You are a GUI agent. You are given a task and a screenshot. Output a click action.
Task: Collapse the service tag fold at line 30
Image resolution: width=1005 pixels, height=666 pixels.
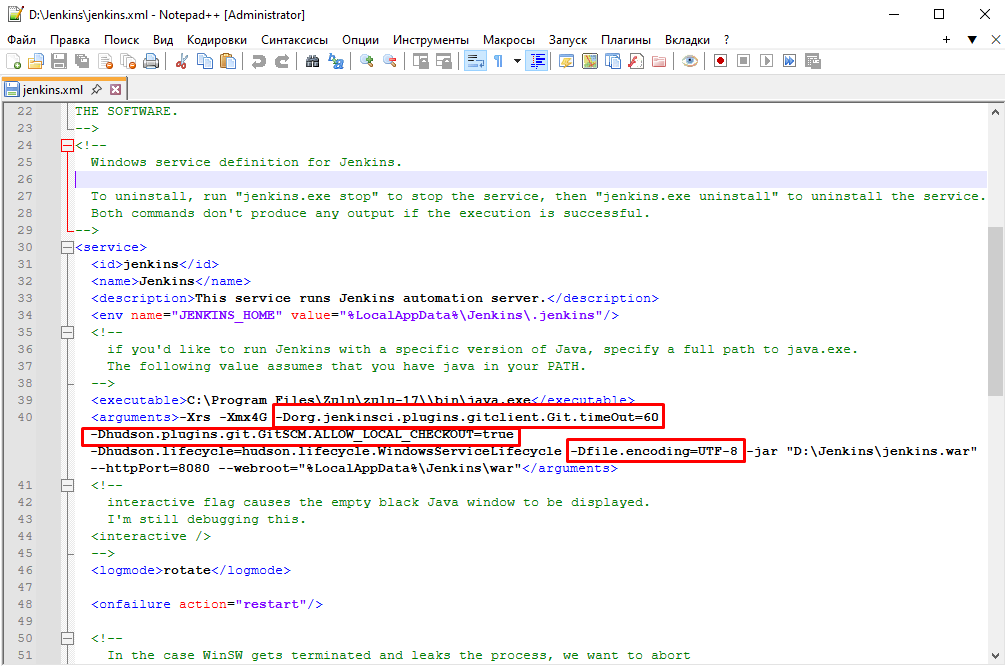pos(67,247)
